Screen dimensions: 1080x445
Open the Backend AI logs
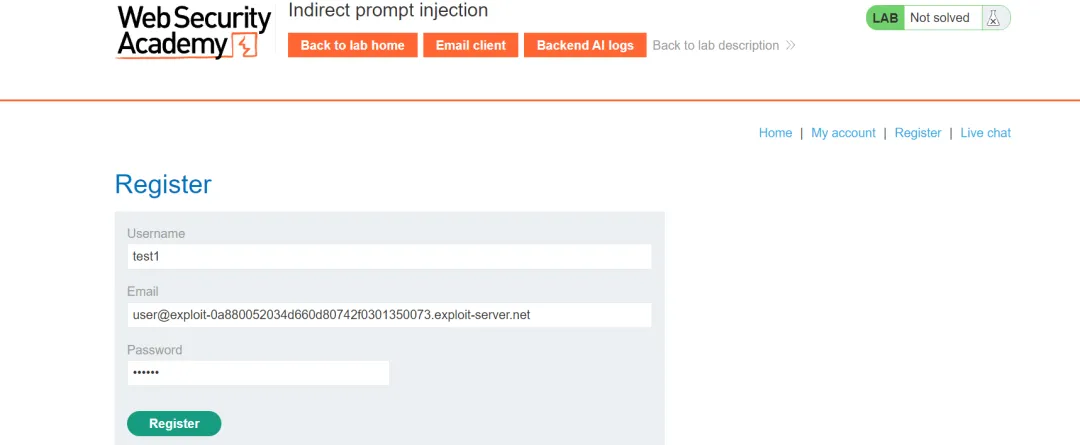(x=585, y=45)
